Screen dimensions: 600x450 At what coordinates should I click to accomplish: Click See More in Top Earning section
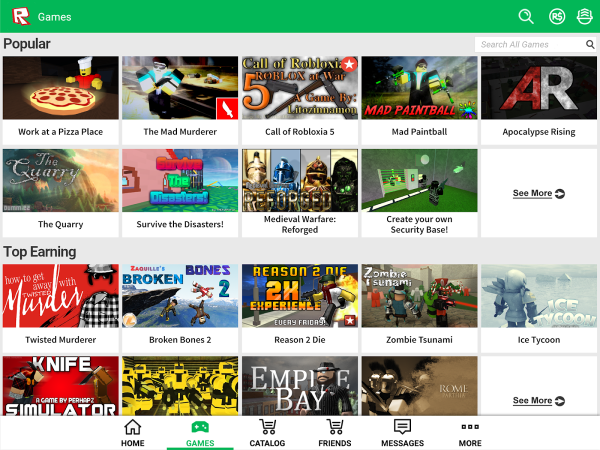(539, 401)
